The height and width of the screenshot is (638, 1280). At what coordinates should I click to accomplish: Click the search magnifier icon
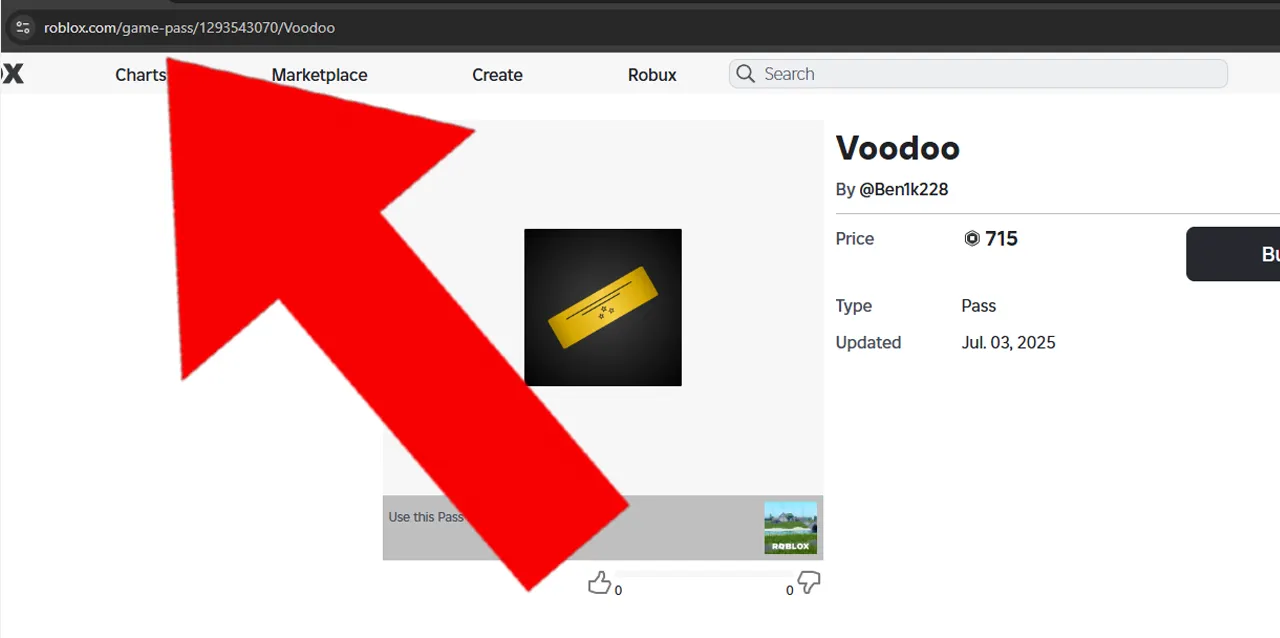(745, 74)
